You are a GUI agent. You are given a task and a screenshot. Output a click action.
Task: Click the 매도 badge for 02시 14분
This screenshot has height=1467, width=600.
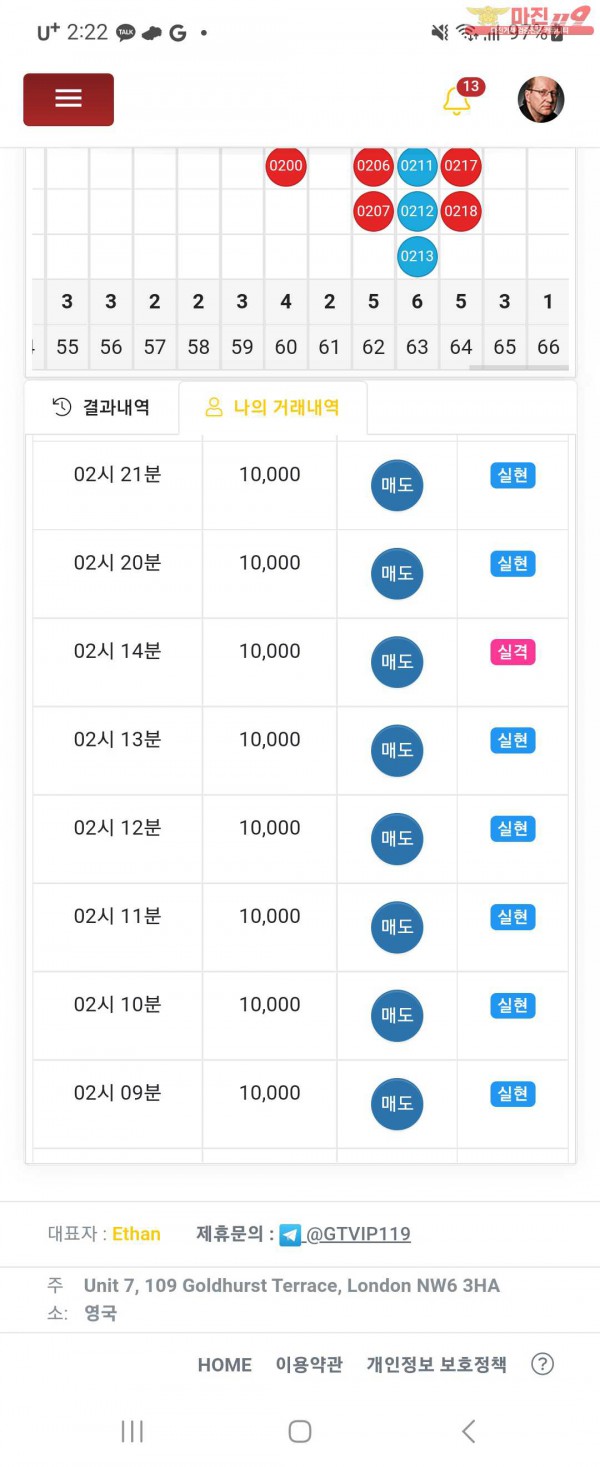pyautogui.click(x=397, y=662)
